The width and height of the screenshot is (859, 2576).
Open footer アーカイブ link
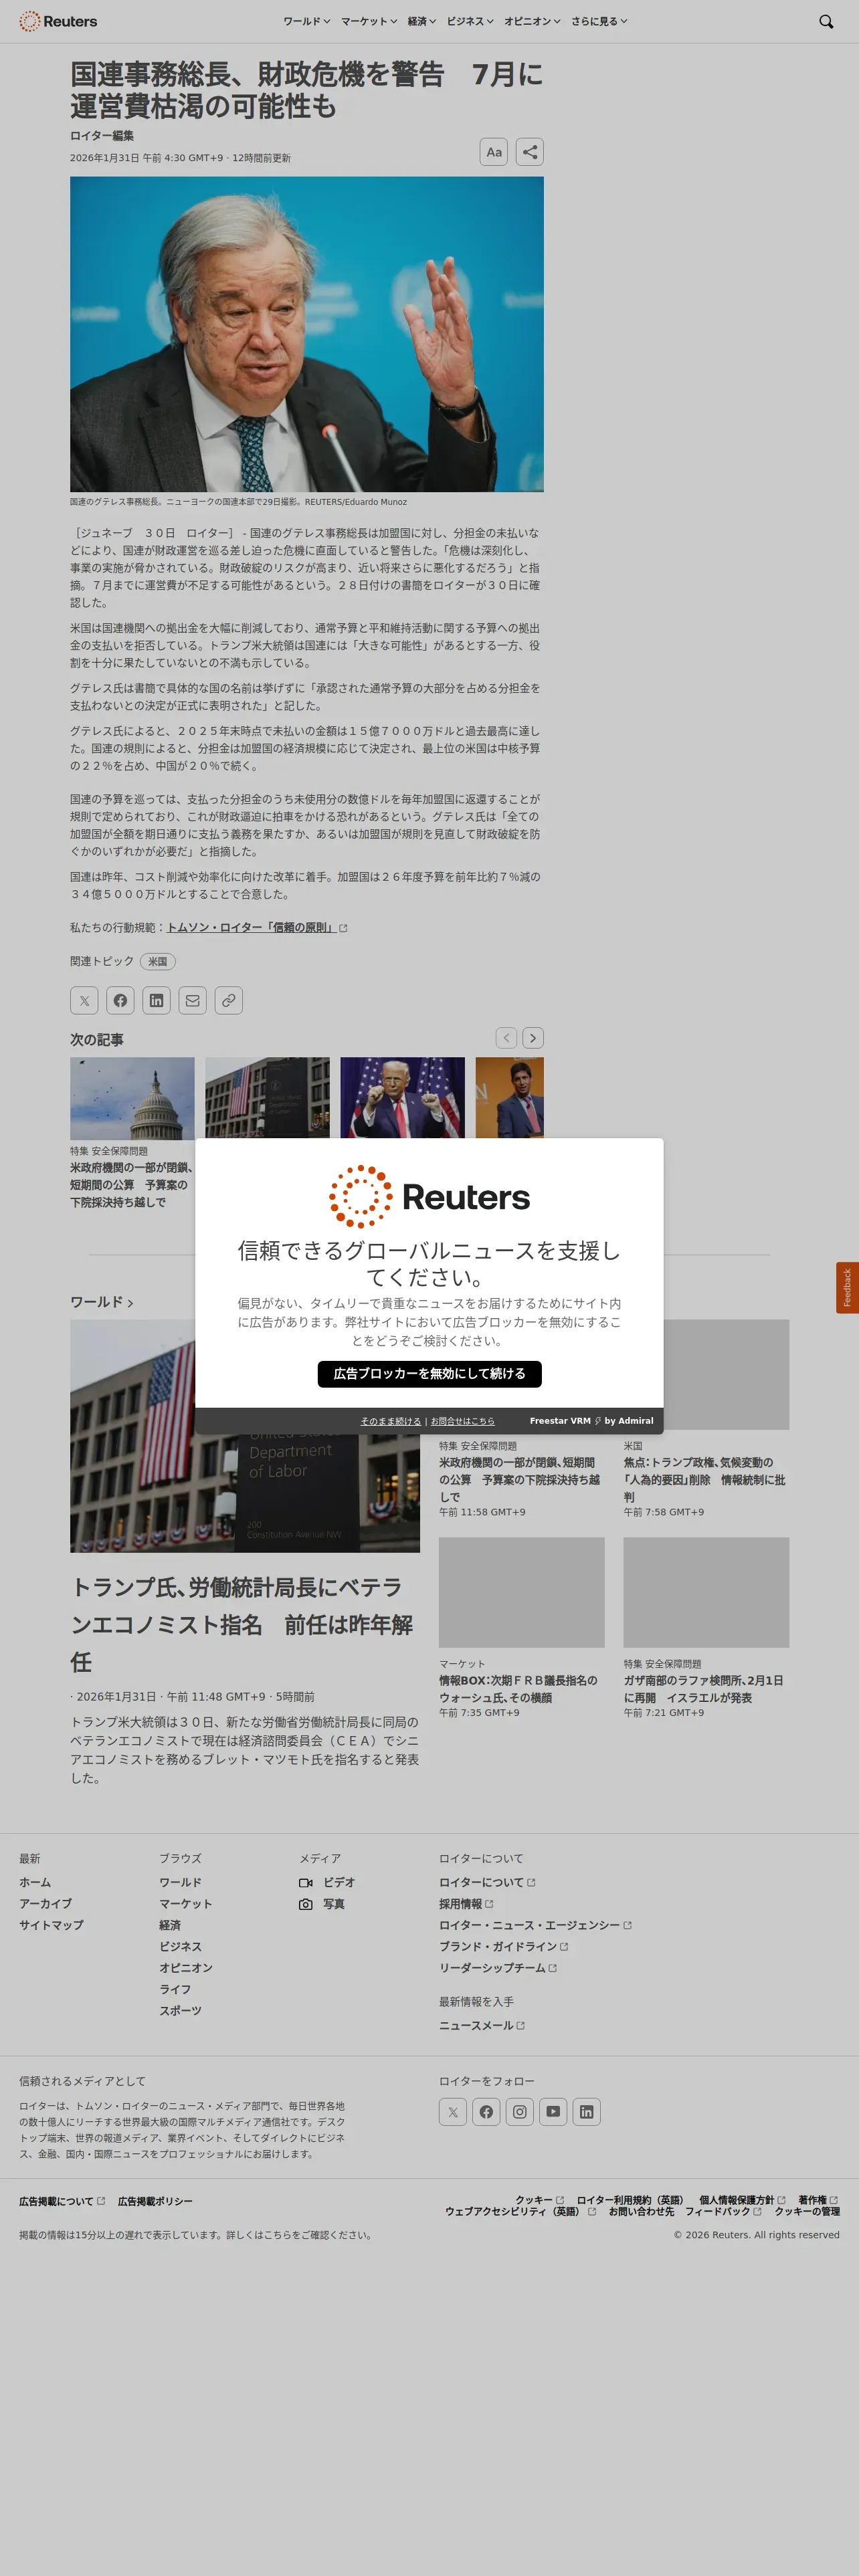pyautogui.click(x=46, y=1904)
